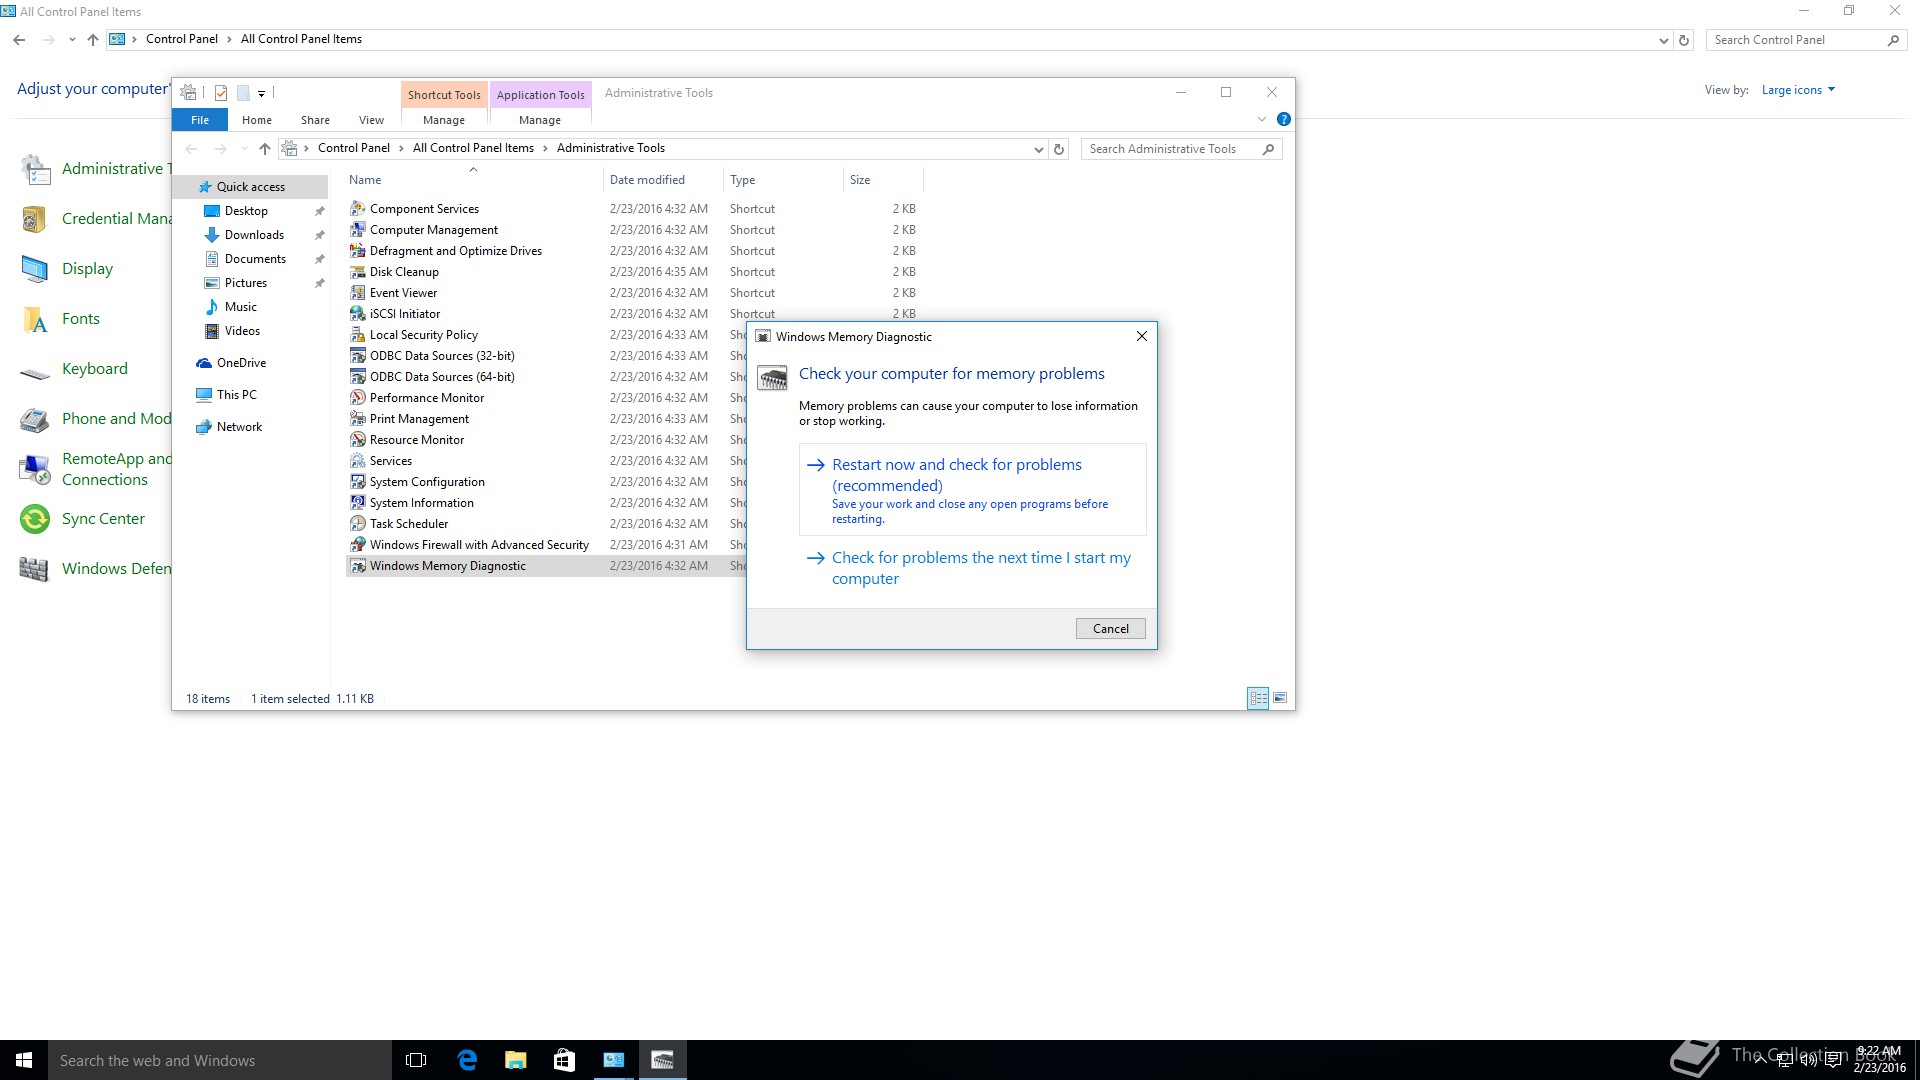Expand the Administrative Tools address bar history dropdown
The image size is (1920, 1080).
1038,149
